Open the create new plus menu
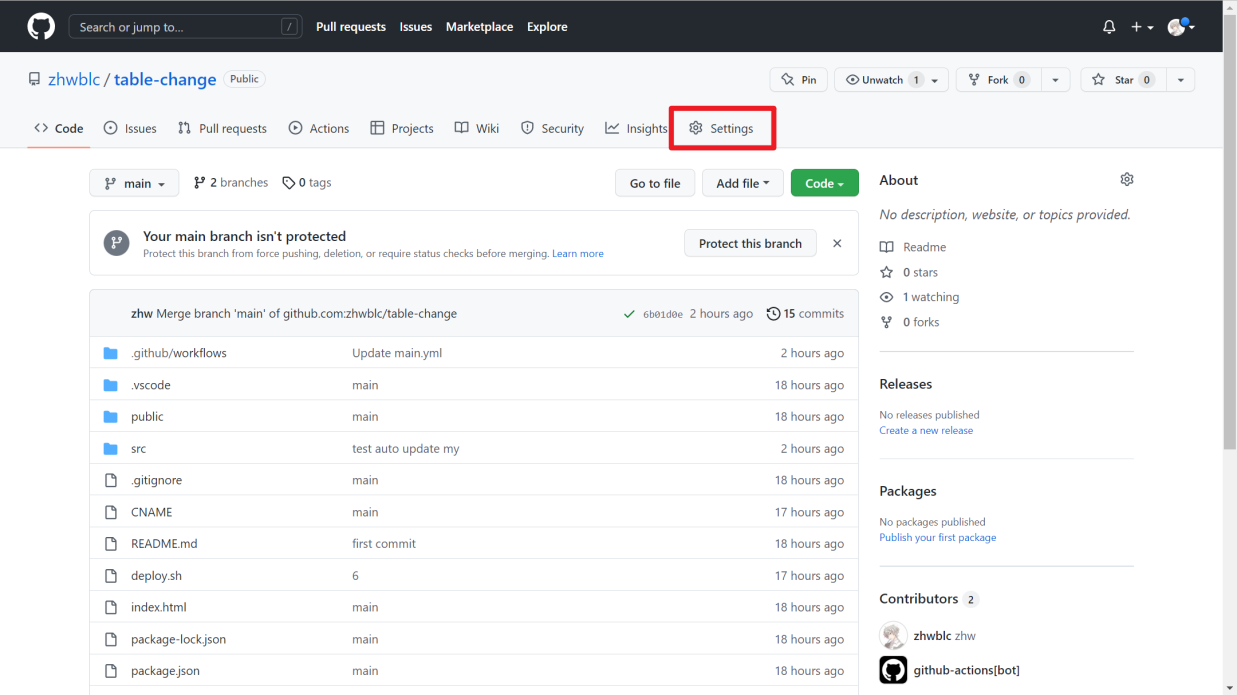 (x=1142, y=27)
